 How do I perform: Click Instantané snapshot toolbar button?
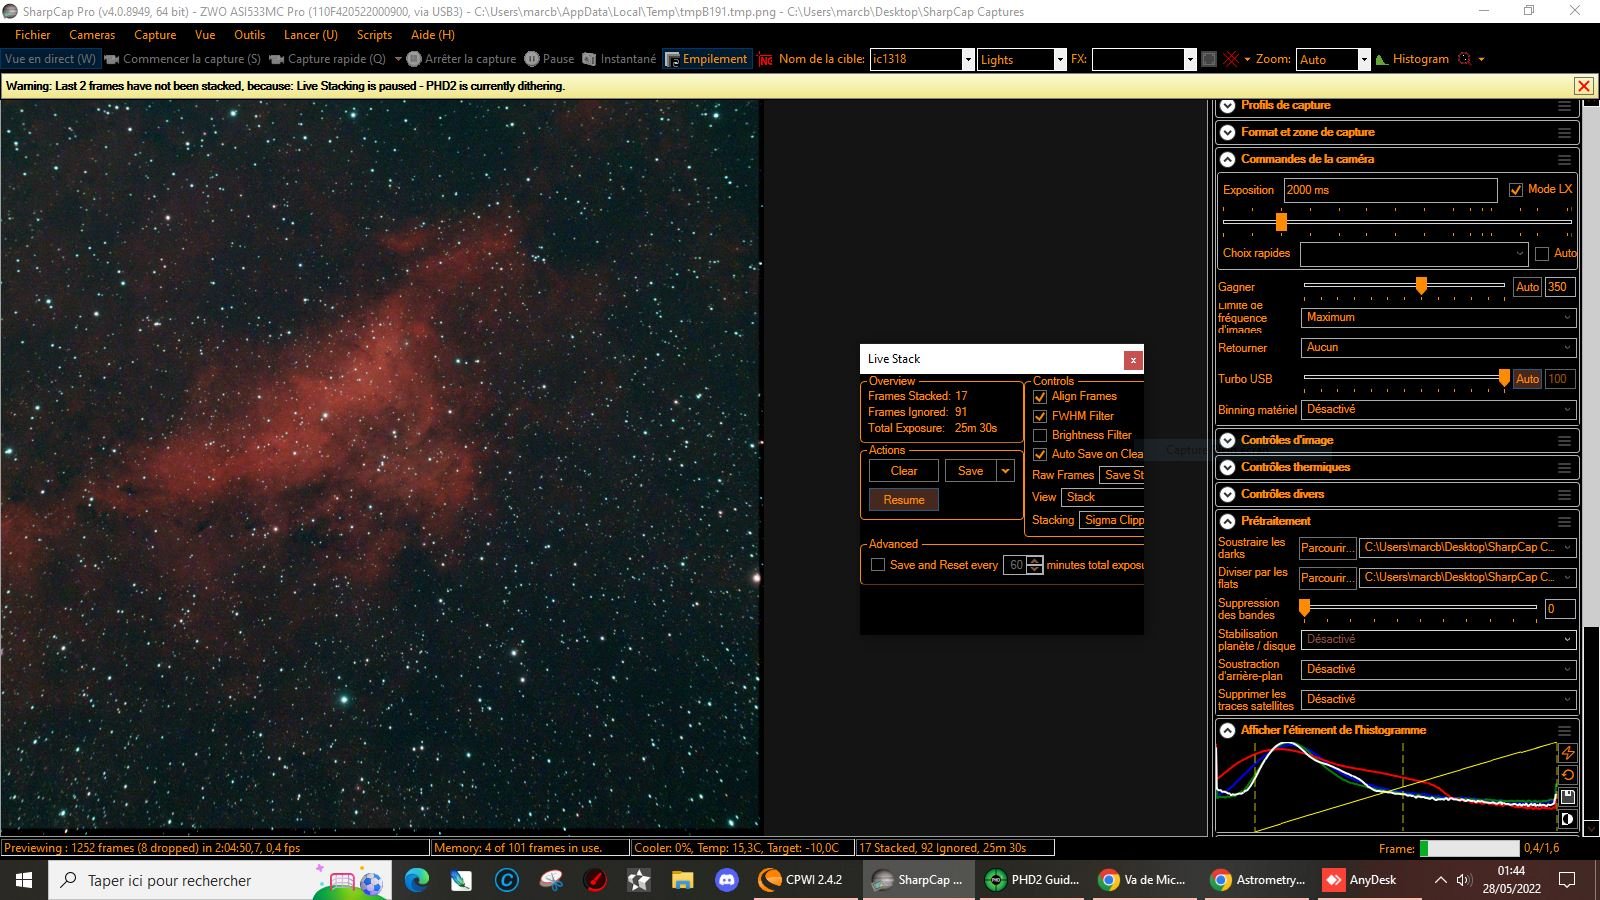point(619,59)
